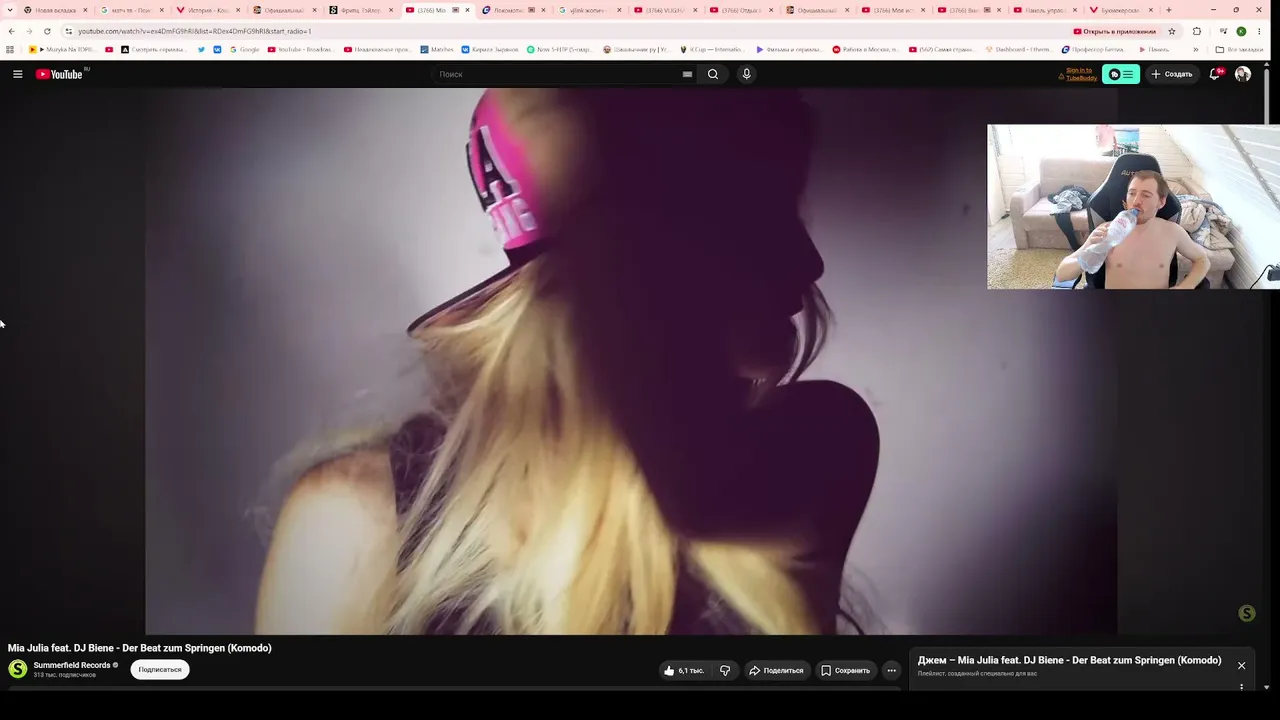
Task: Like the Mia Julia video
Action: (684, 670)
